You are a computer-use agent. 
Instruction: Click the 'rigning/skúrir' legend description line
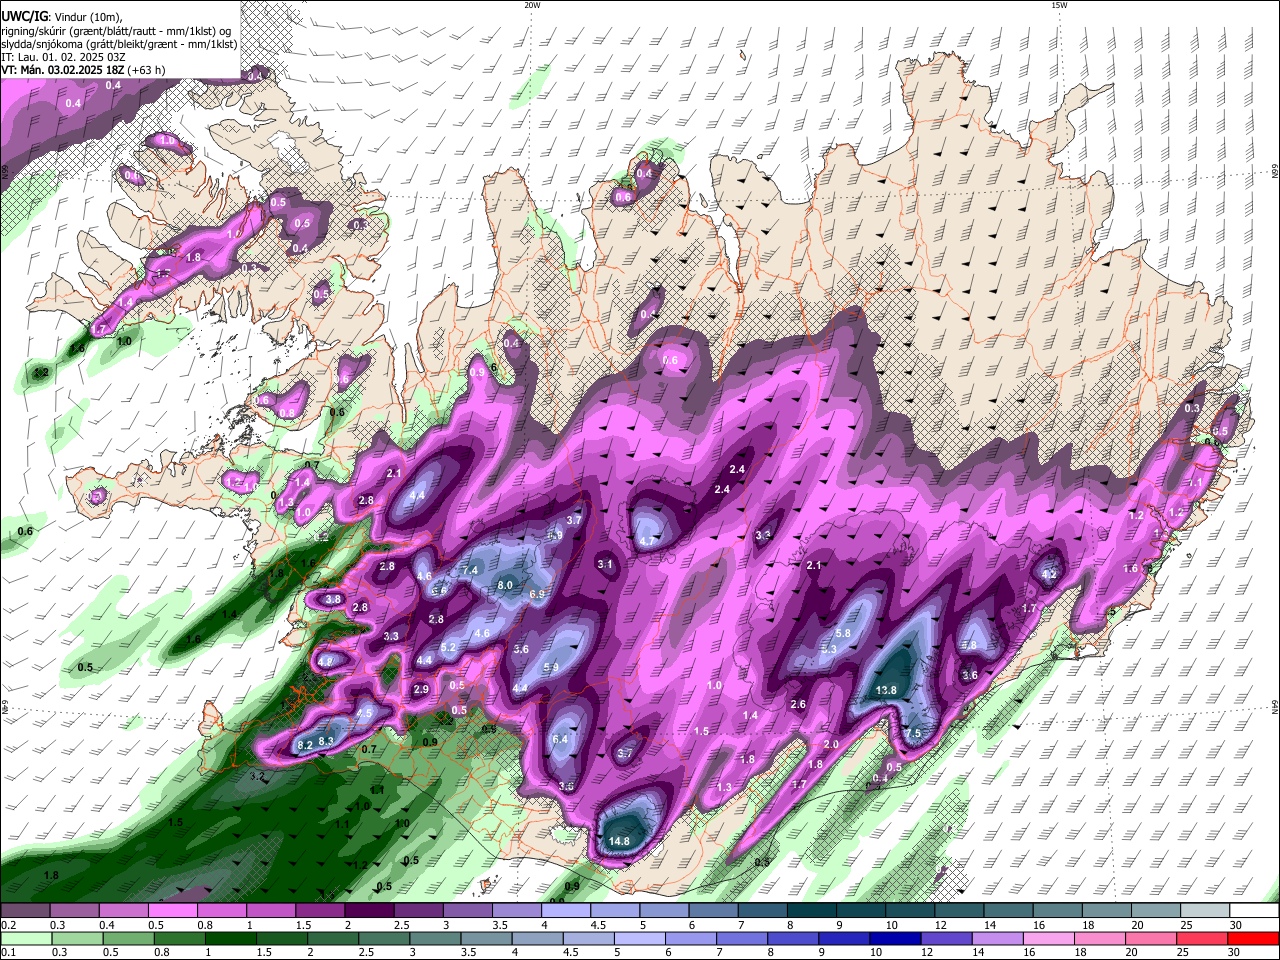click(x=117, y=31)
